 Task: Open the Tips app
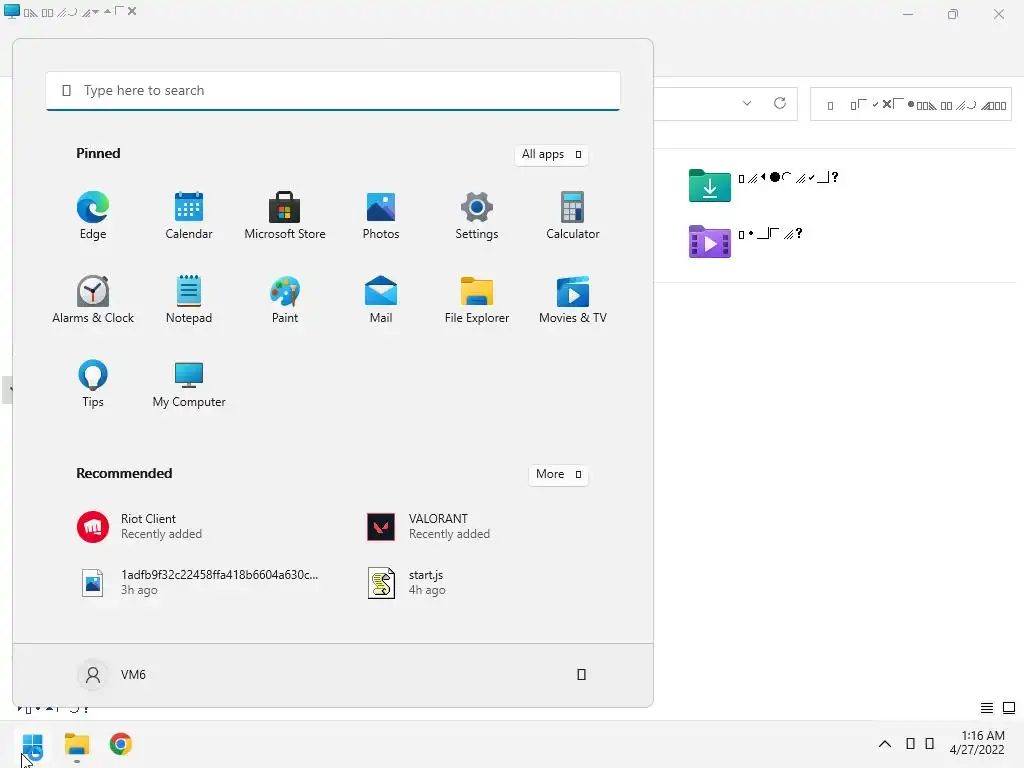(x=93, y=384)
